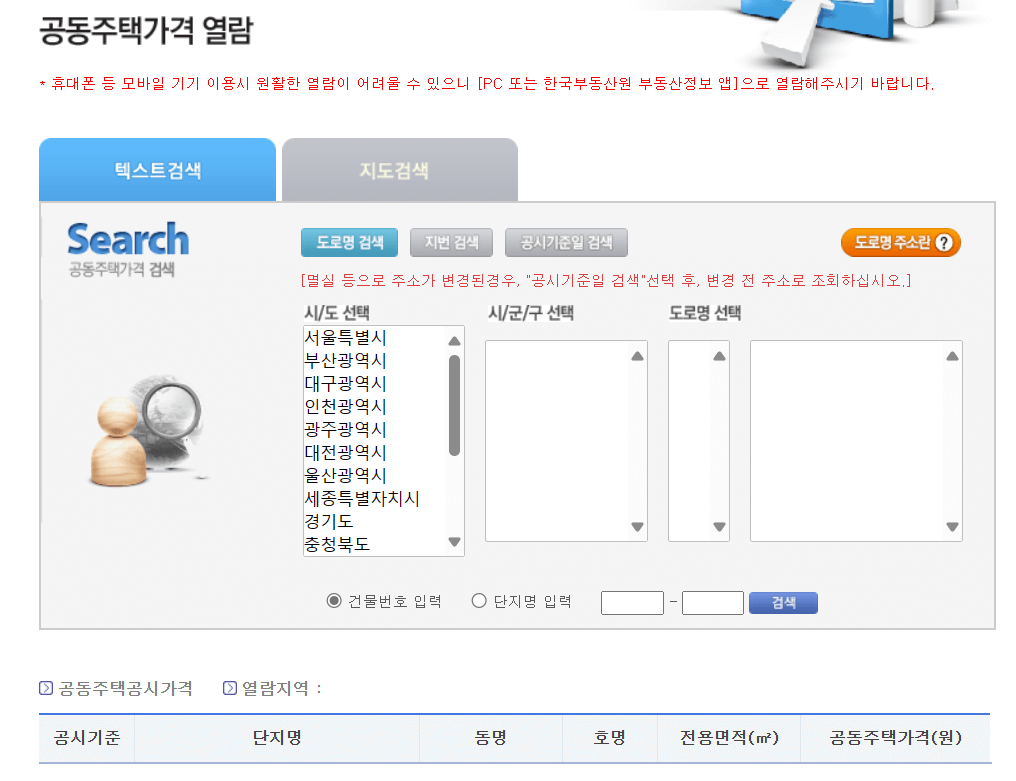Open the 도로명 주소란 help button
This screenshot has height=781, width=1016.
click(899, 242)
